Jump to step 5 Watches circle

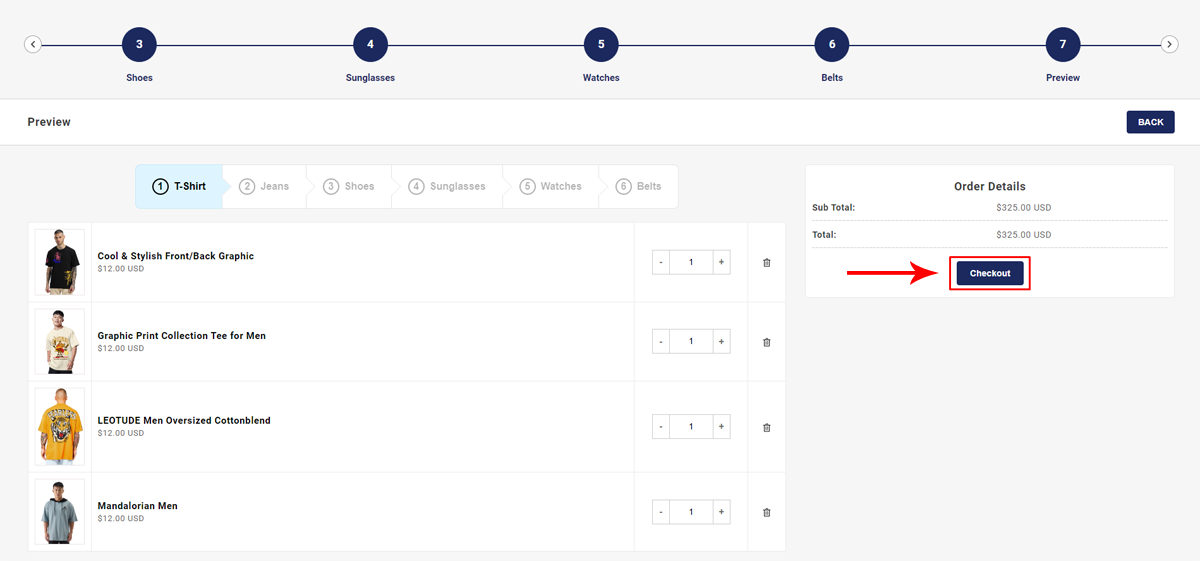pos(601,44)
